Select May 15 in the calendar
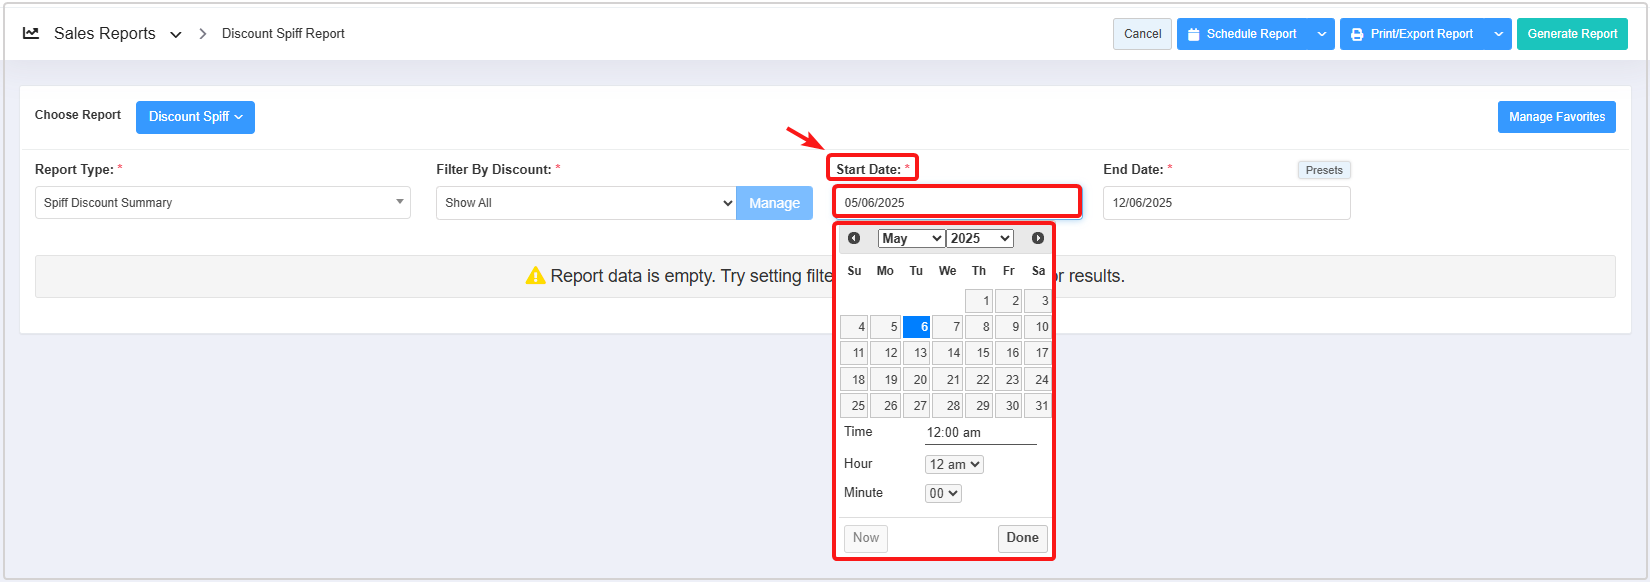The height and width of the screenshot is (582, 1650). (979, 353)
